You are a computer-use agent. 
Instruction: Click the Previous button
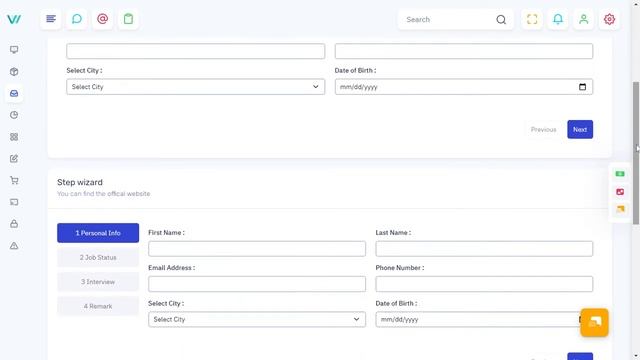(x=543, y=129)
